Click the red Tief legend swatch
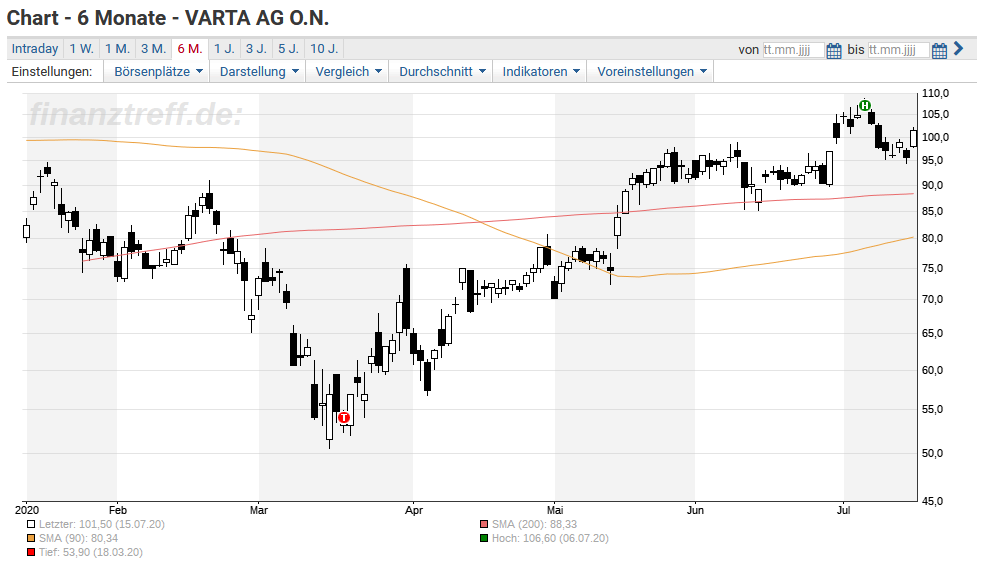Viewport: 988px width, 572px height. (x=31, y=552)
